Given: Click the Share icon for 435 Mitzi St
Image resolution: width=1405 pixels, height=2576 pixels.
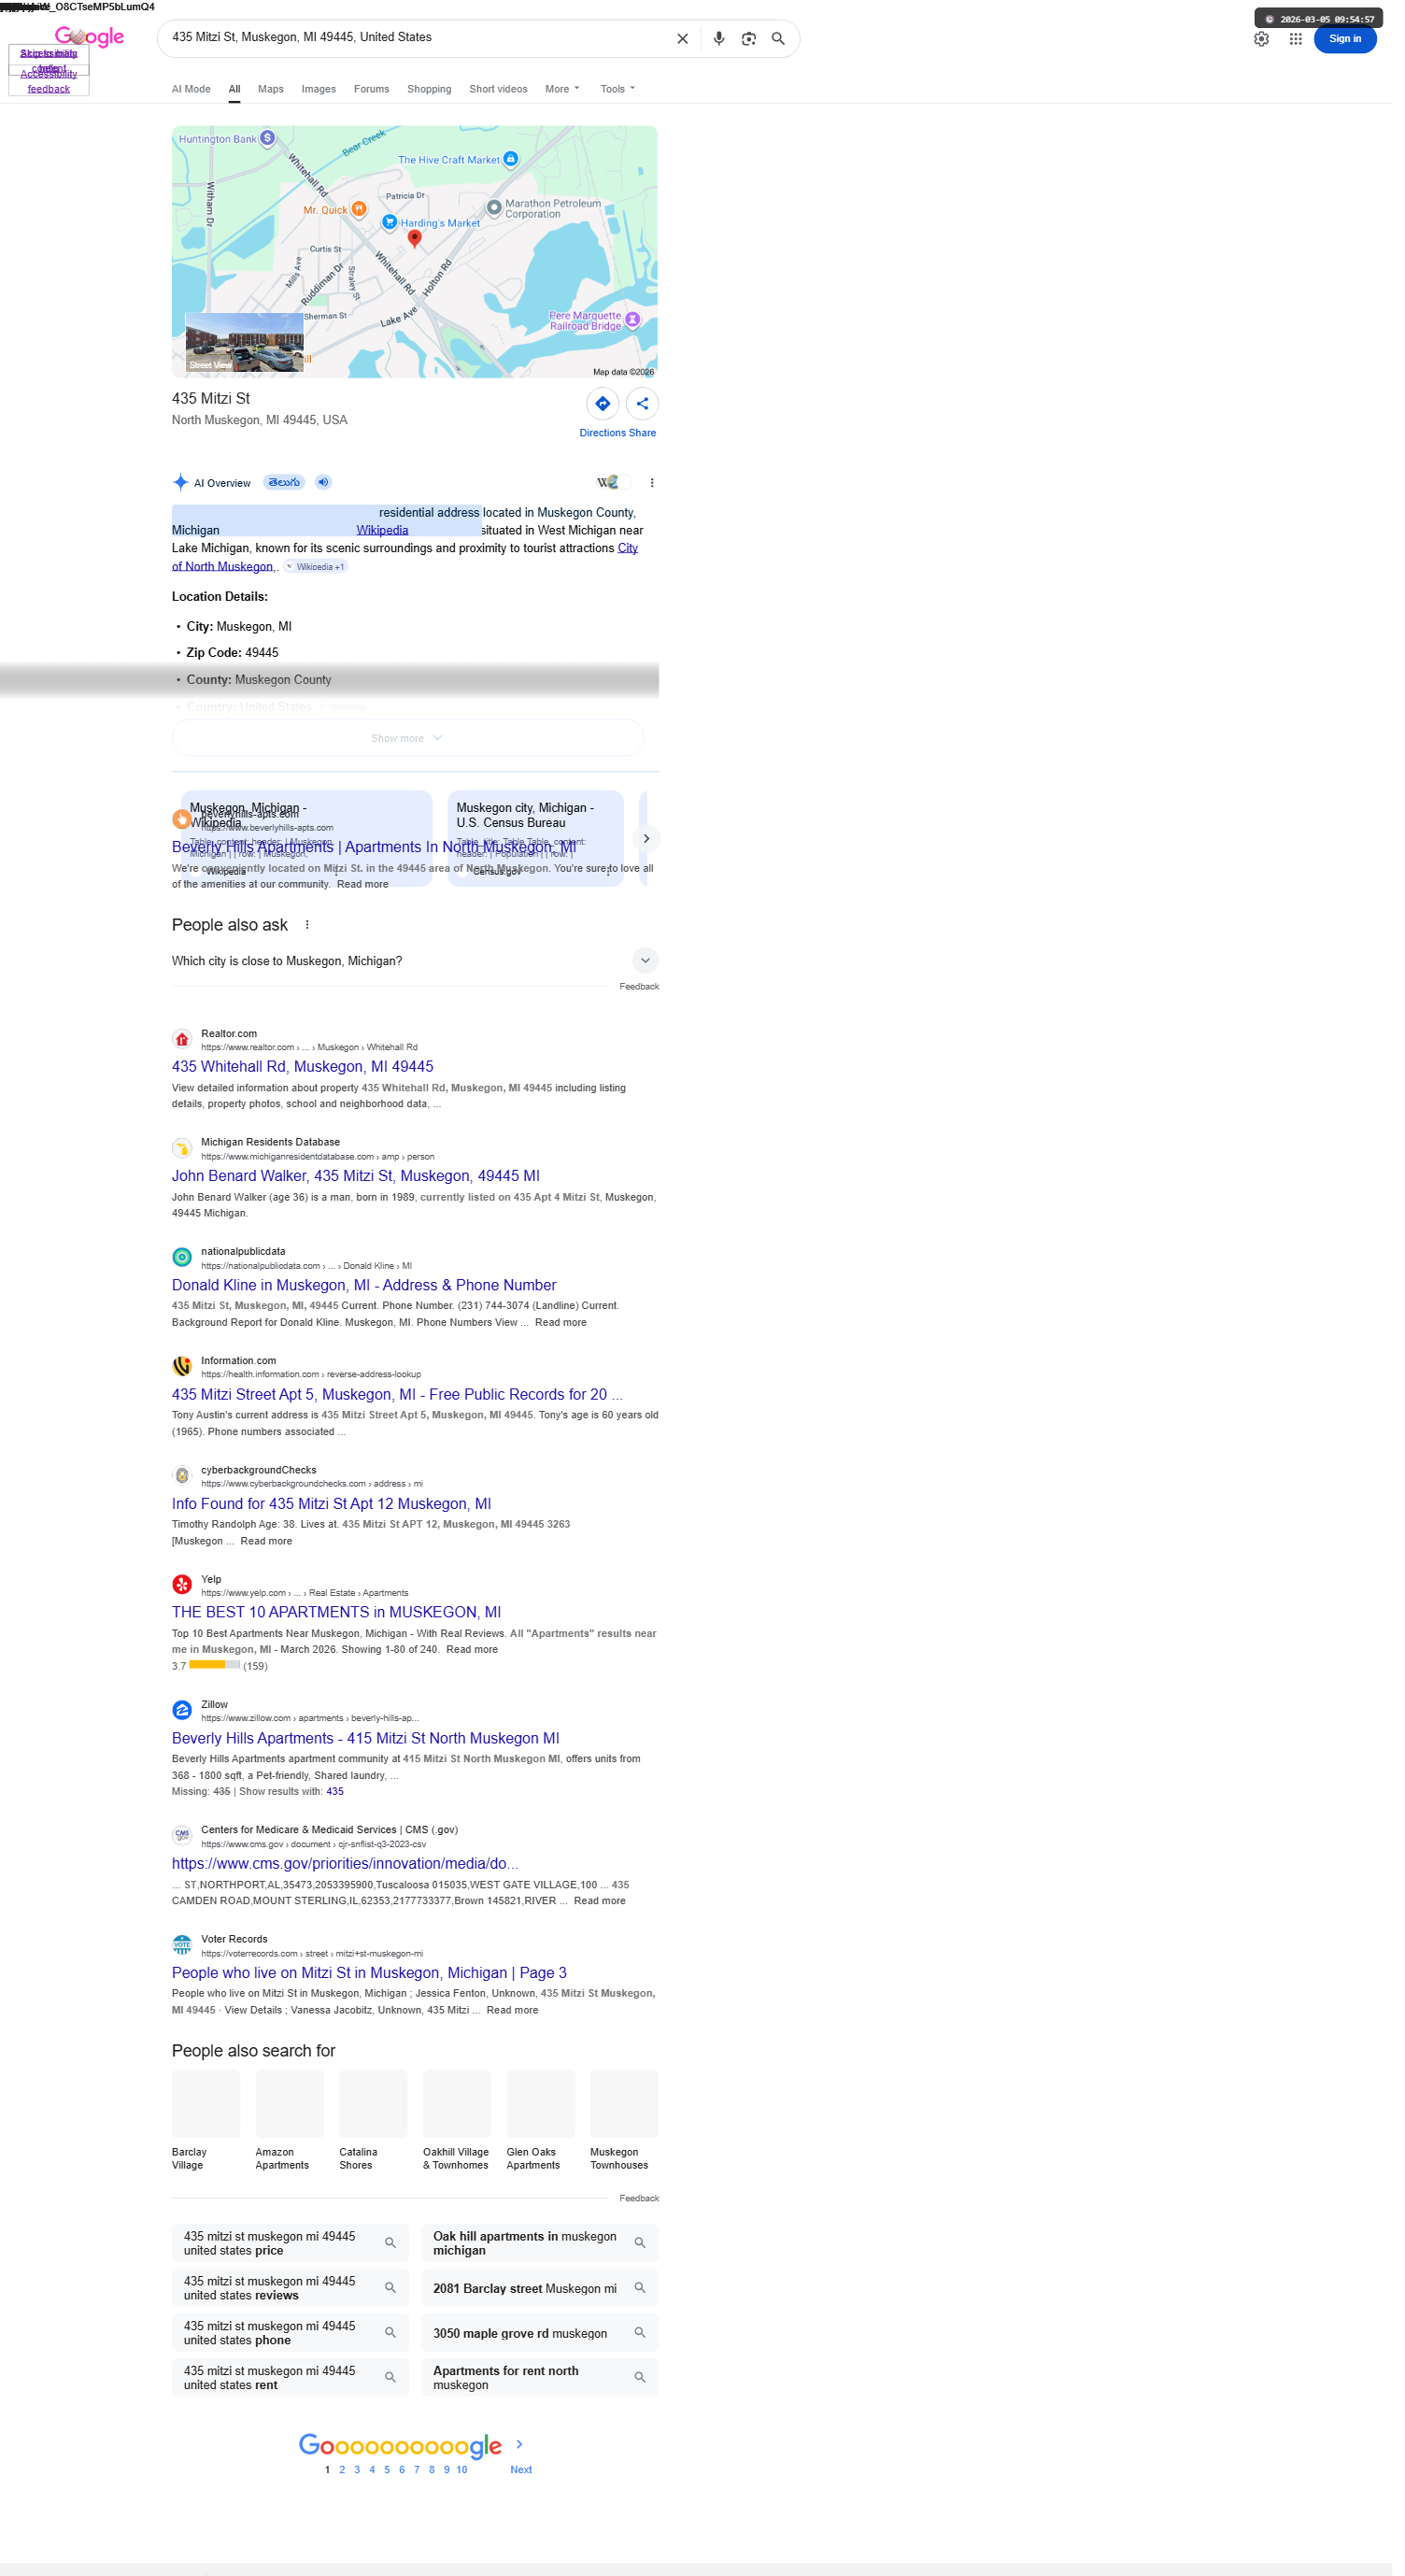Looking at the screenshot, I should [642, 403].
